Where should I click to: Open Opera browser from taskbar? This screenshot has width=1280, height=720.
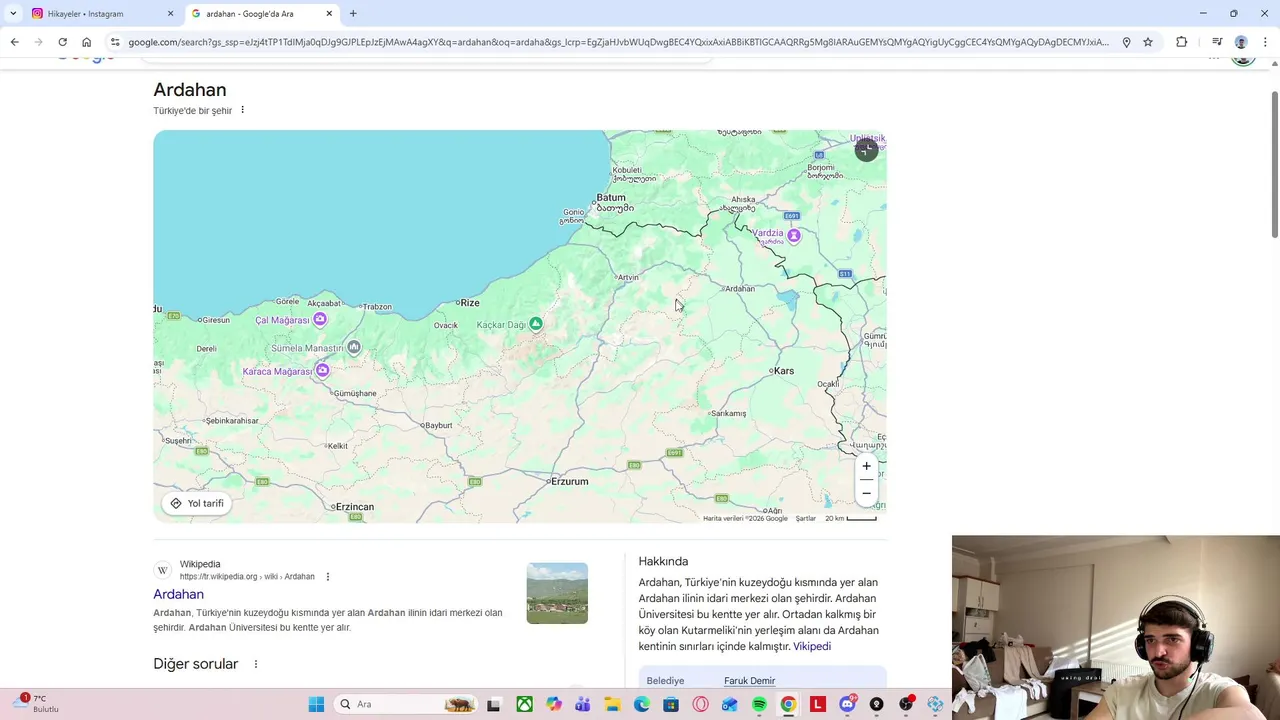[x=700, y=704]
